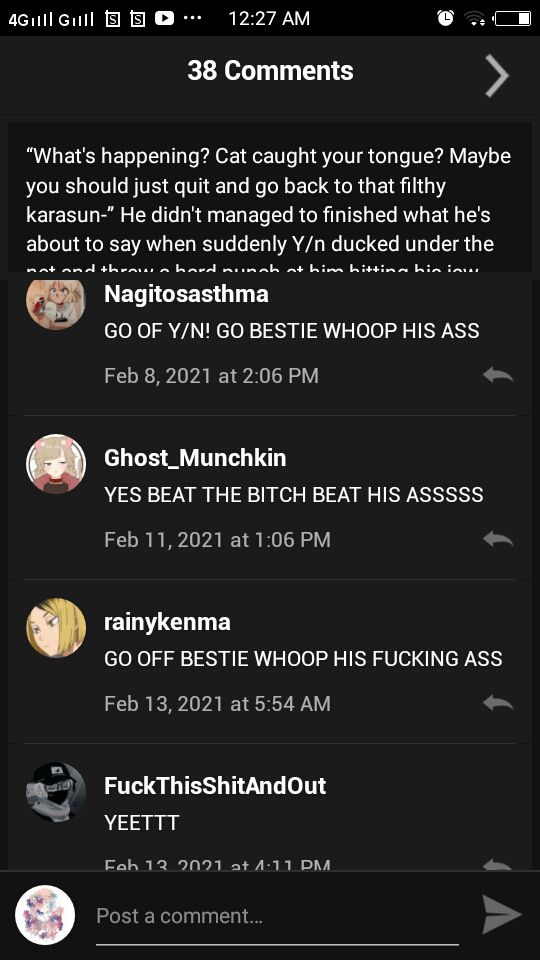The image size is (540, 960).
Task: Tap the reply arrow on Nagitosasthma's comment
Action: [497, 375]
